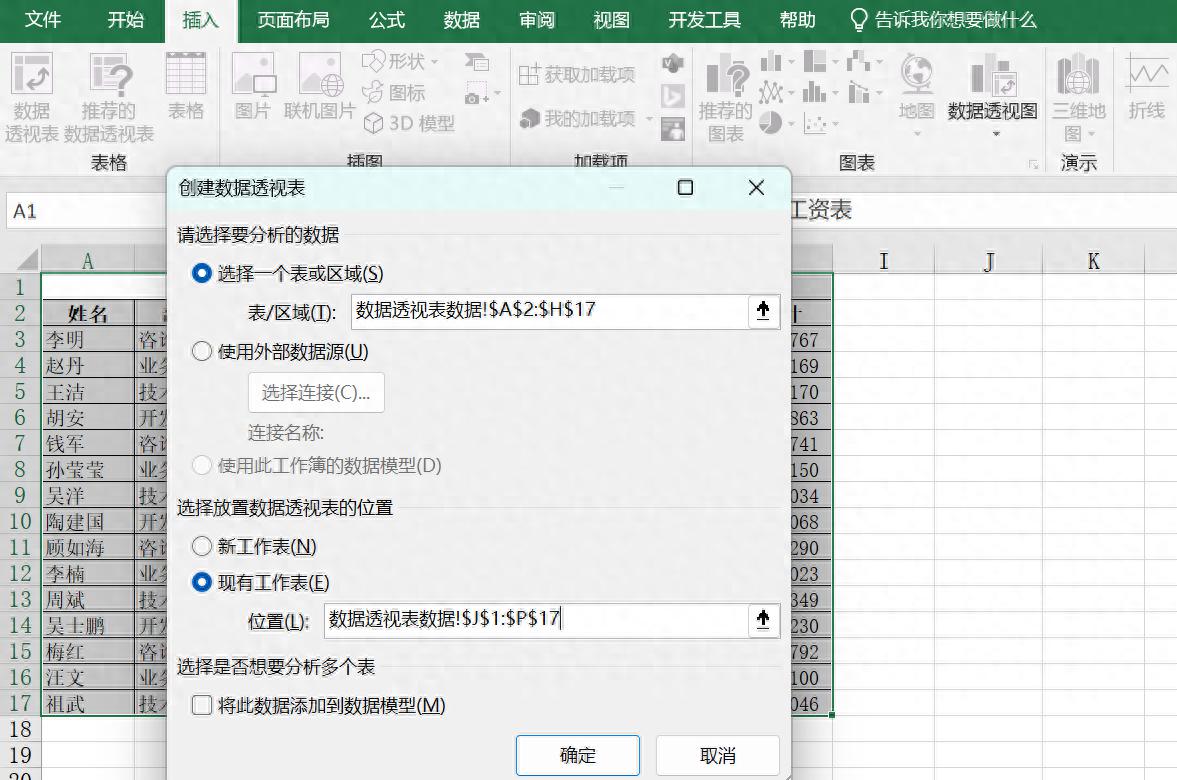Switch to the Home (开始) tab
1177x780 pixels.
click(125, 20)
